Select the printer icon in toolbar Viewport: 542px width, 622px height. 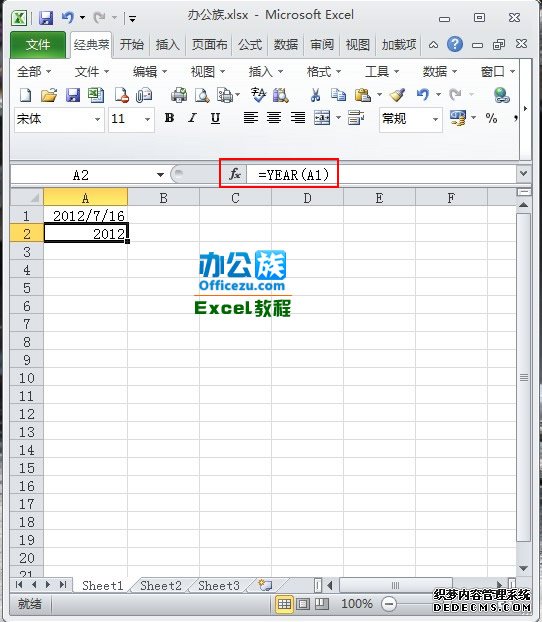[179, 95]
